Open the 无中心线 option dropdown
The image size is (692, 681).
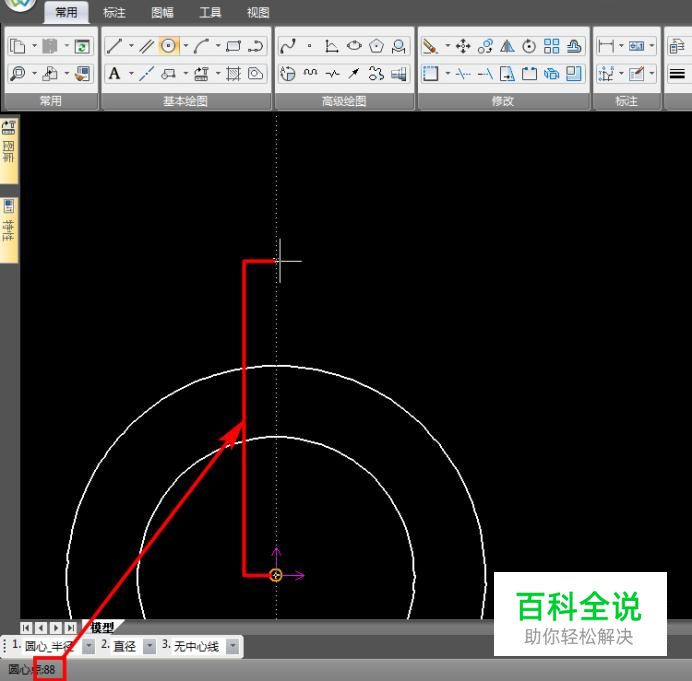pyautogui.click(x=232, y=647)
